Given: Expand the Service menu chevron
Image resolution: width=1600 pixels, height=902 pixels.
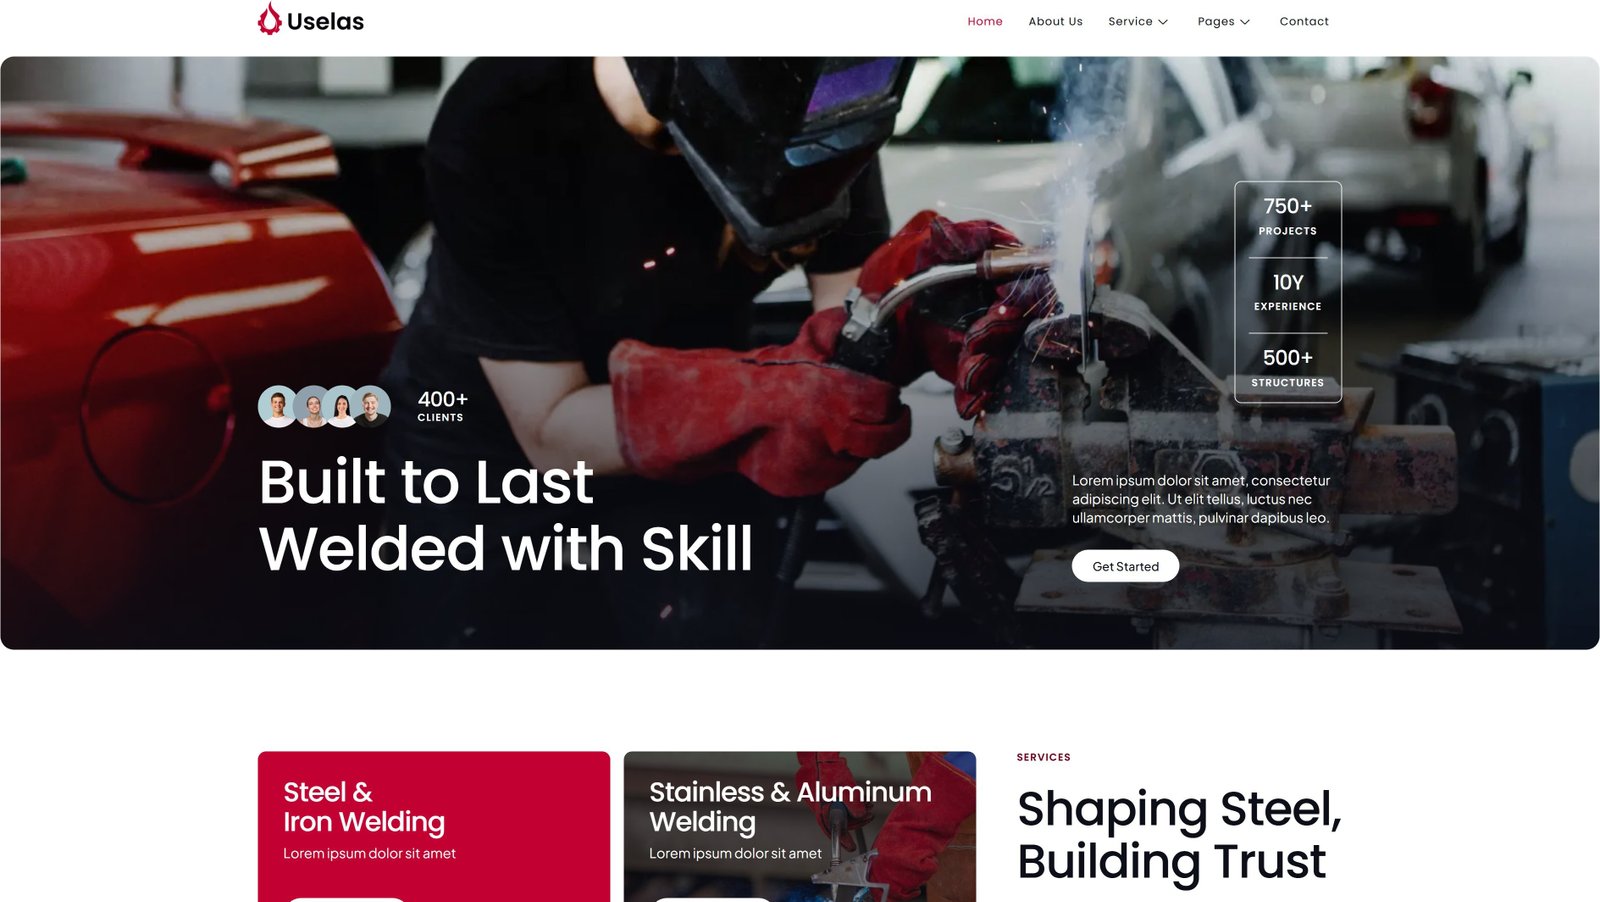Looking at the screenshot, I should coord(1163,22).
